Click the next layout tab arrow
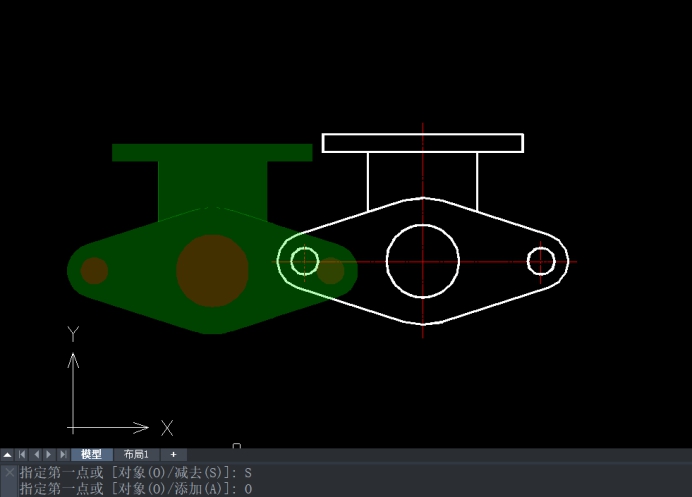Screen dimensions: 692x497 coord(49,455)
